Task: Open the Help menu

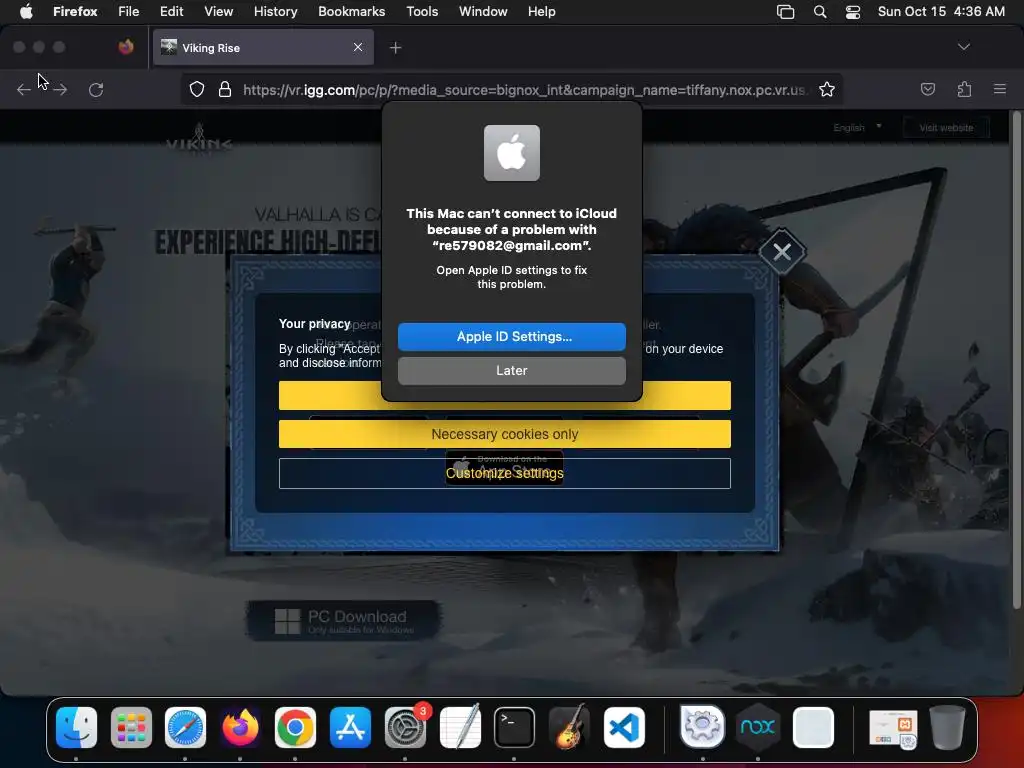Action: point(541,11)
